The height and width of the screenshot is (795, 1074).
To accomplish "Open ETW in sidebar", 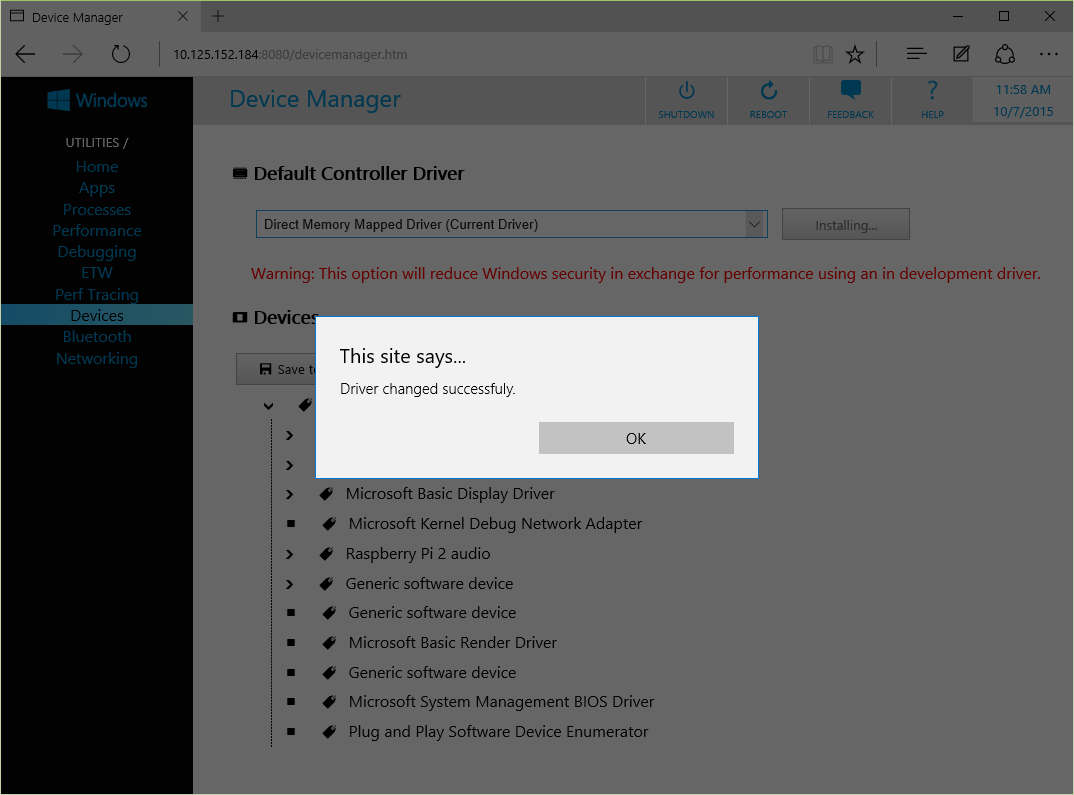I will 97,273.
